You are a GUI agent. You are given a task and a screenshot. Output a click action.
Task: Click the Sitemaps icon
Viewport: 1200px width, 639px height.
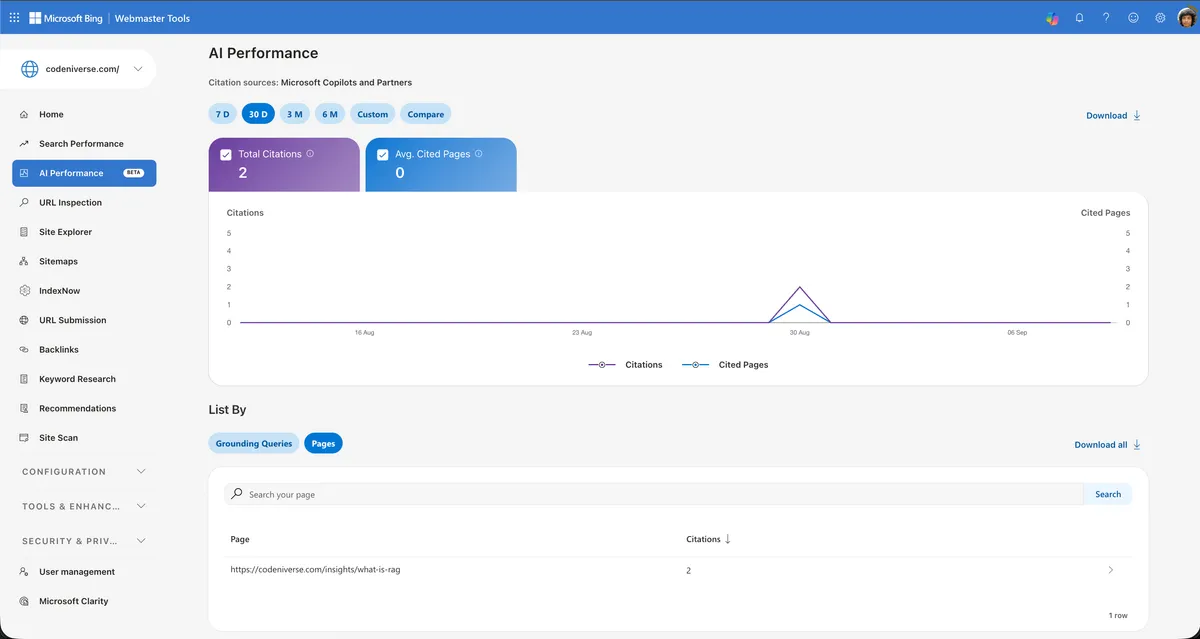click(x=24, y=261)
